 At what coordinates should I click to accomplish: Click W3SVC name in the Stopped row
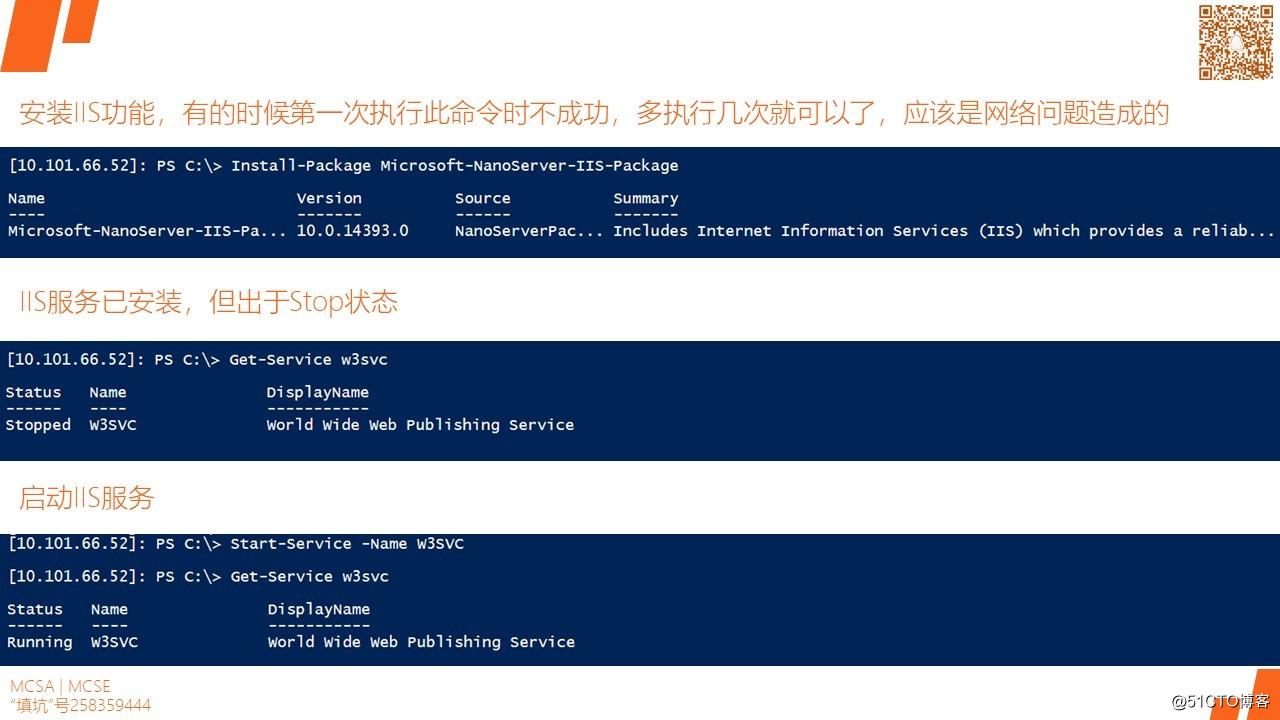point(113,425)
